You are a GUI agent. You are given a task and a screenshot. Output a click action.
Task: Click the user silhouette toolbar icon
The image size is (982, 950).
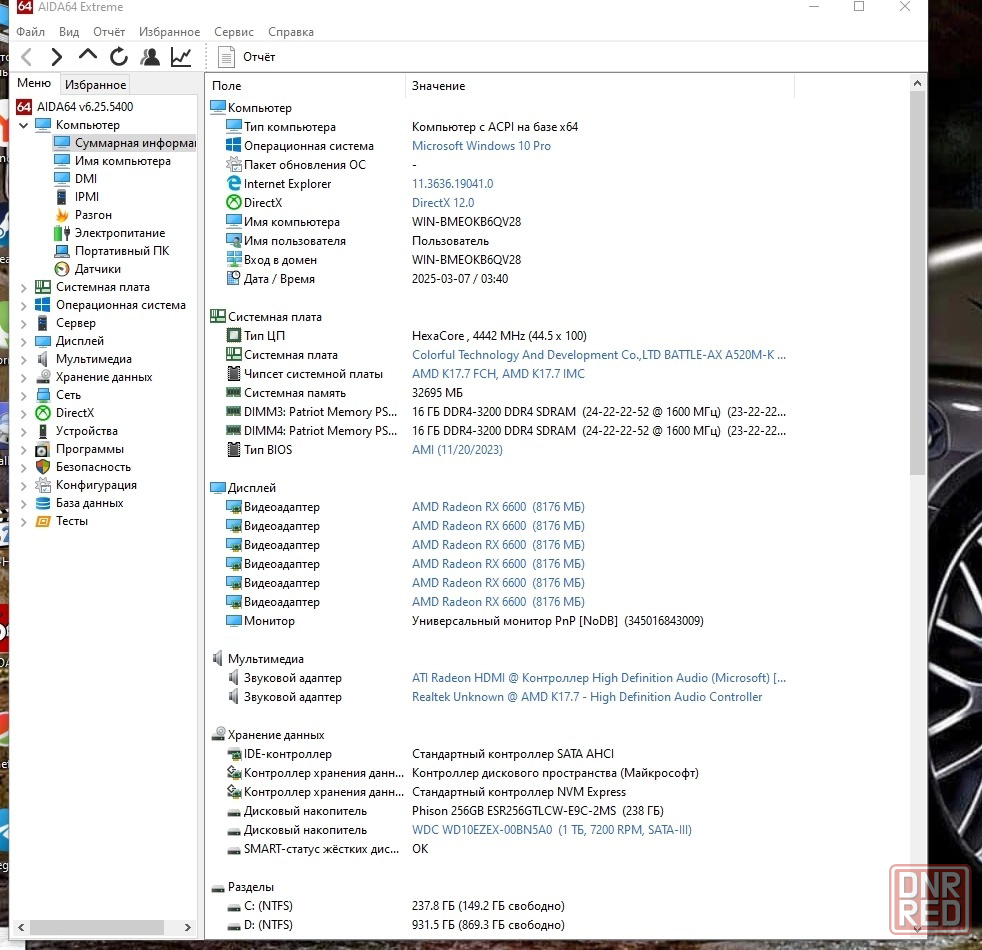(150, 57)
